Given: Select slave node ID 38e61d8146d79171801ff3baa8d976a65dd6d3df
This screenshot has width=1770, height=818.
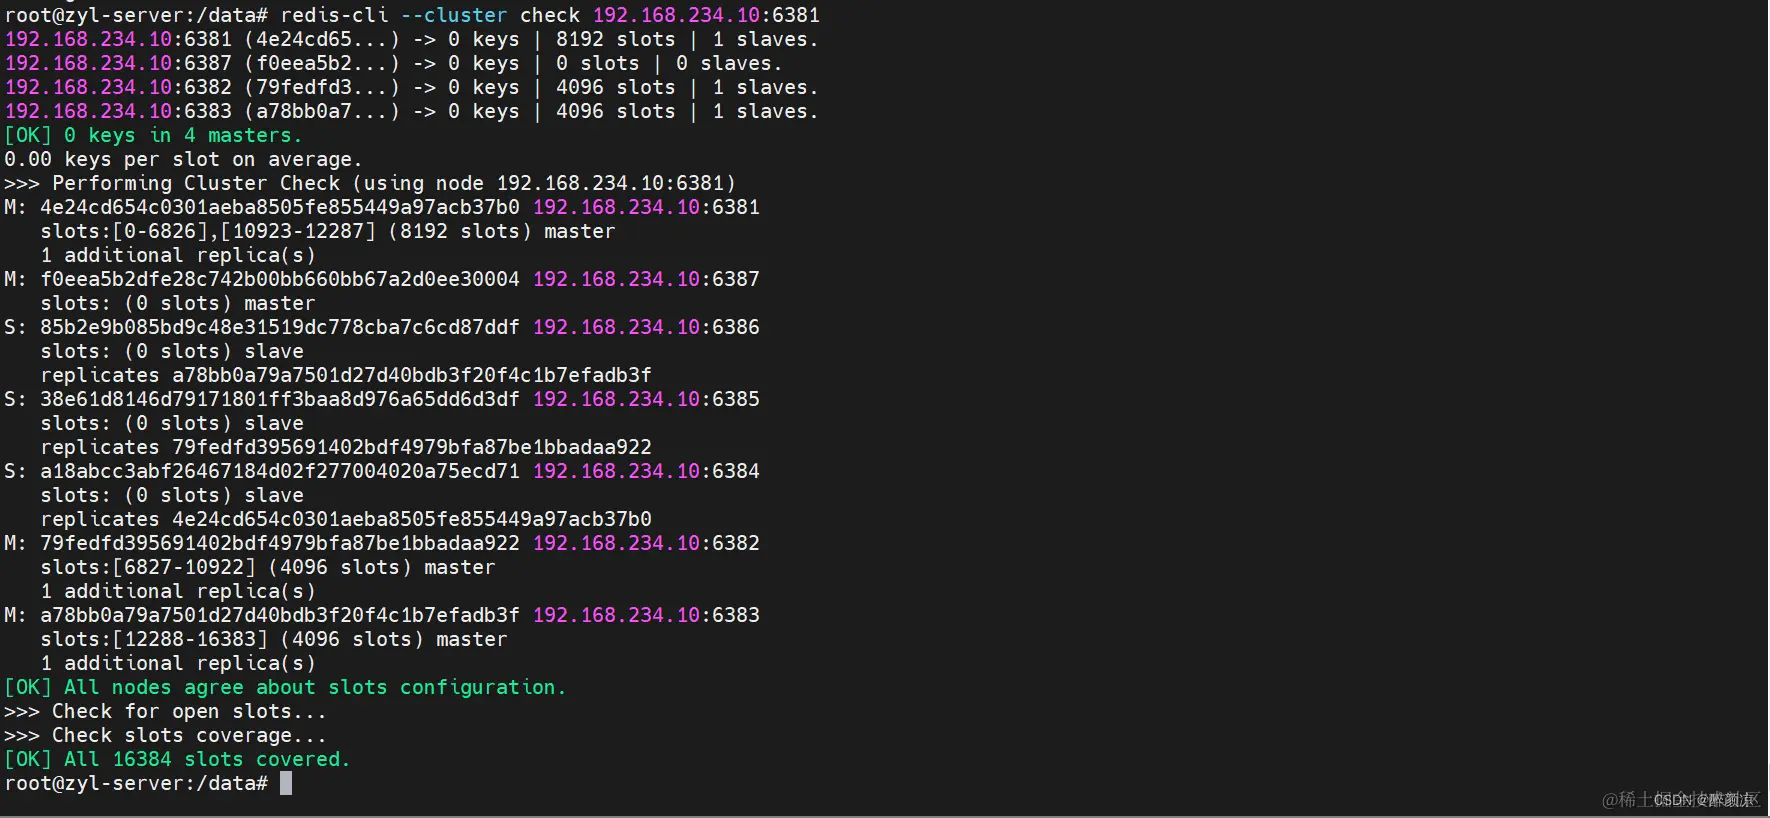Looking at the screenshot, I should click(280, 399).
